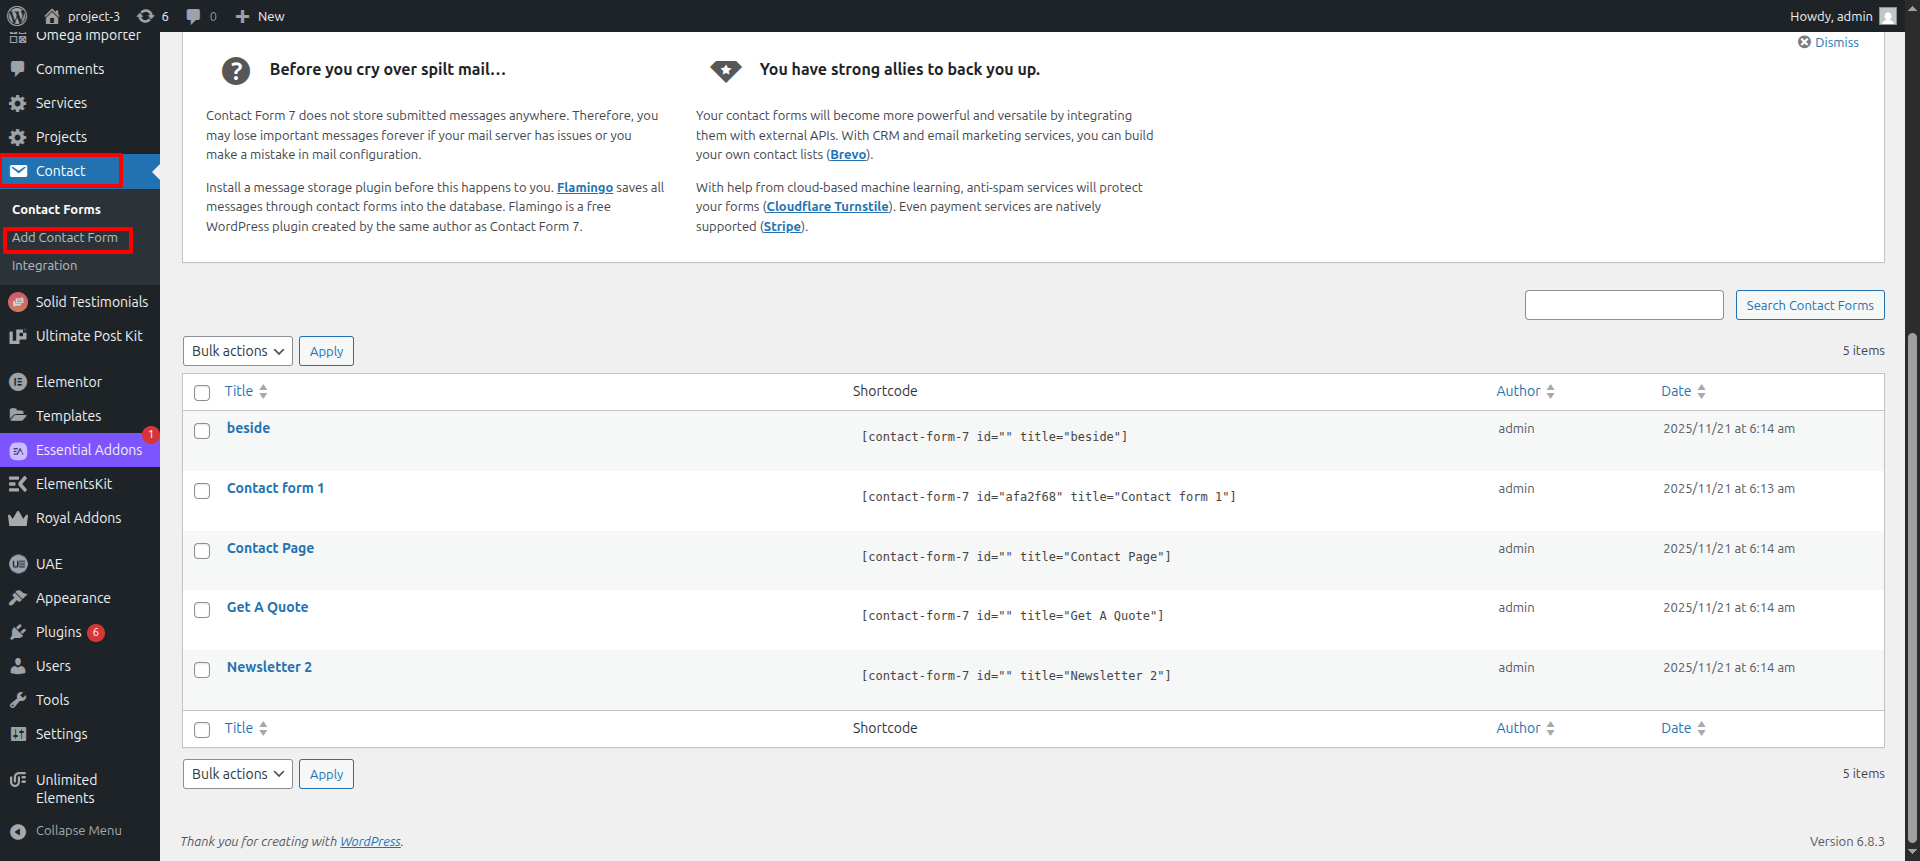This screenshot has height=861, width=1920.
Task: Check the checkbox for the beside form
Action: 202,431
